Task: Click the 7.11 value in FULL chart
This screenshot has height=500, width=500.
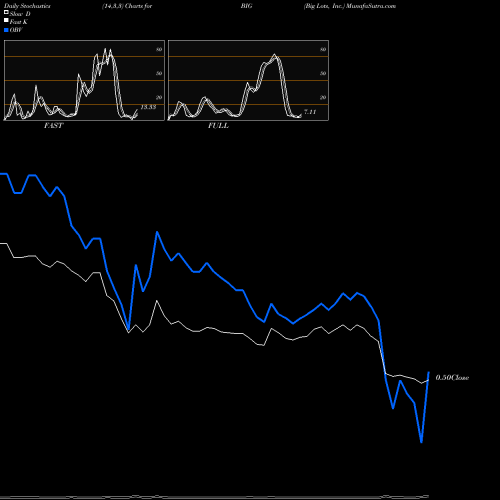Action: (310, 112)
